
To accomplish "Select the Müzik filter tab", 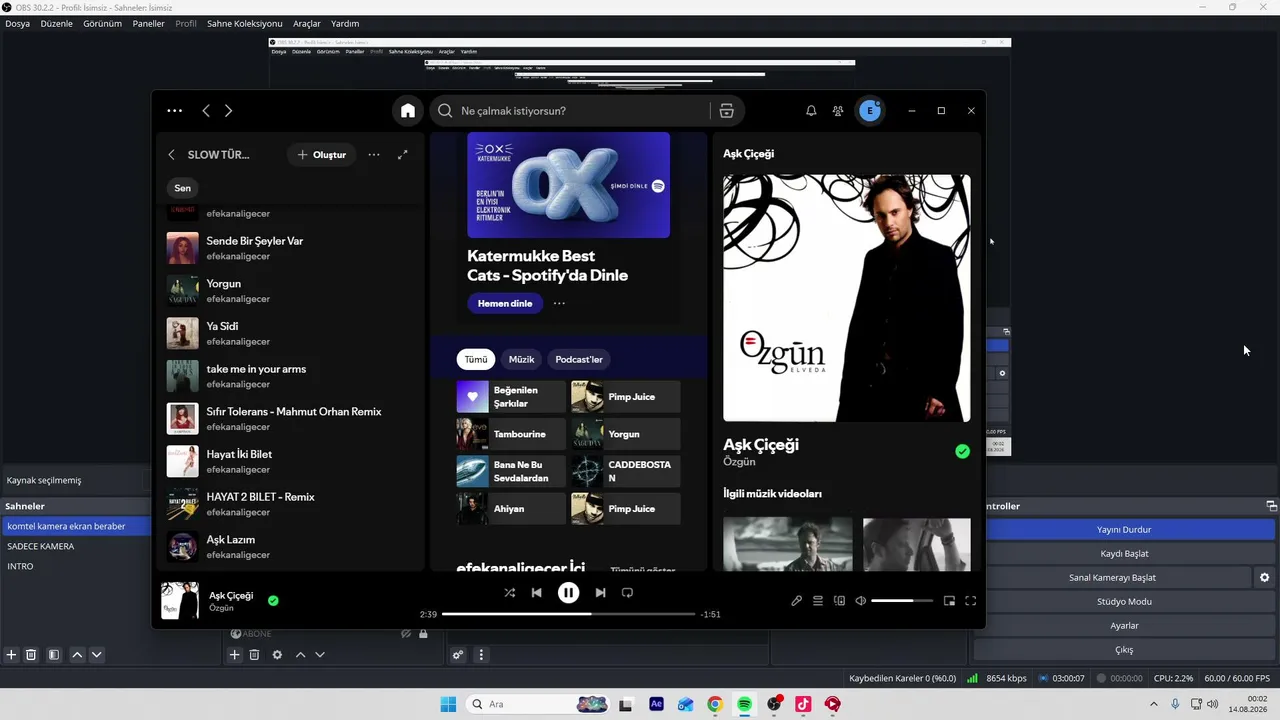I will pyautogui.click(x=521, y=359).
